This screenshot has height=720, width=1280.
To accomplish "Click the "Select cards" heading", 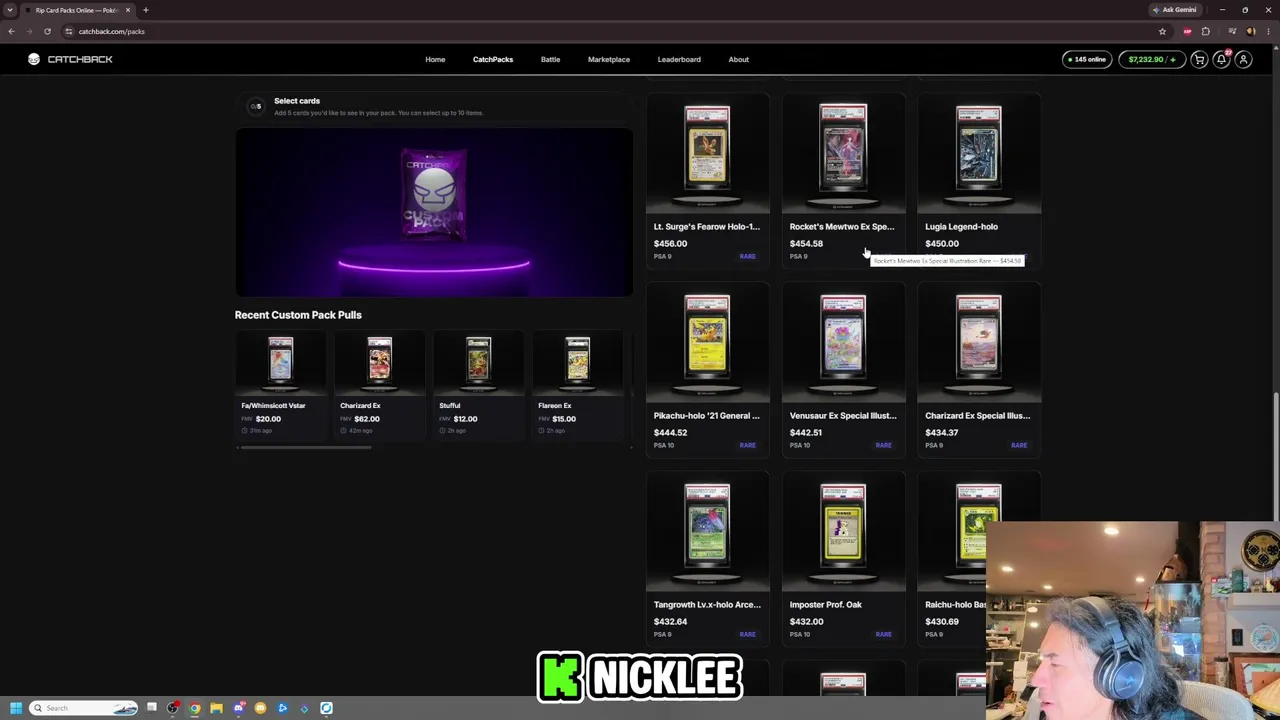I will point(297,101).
